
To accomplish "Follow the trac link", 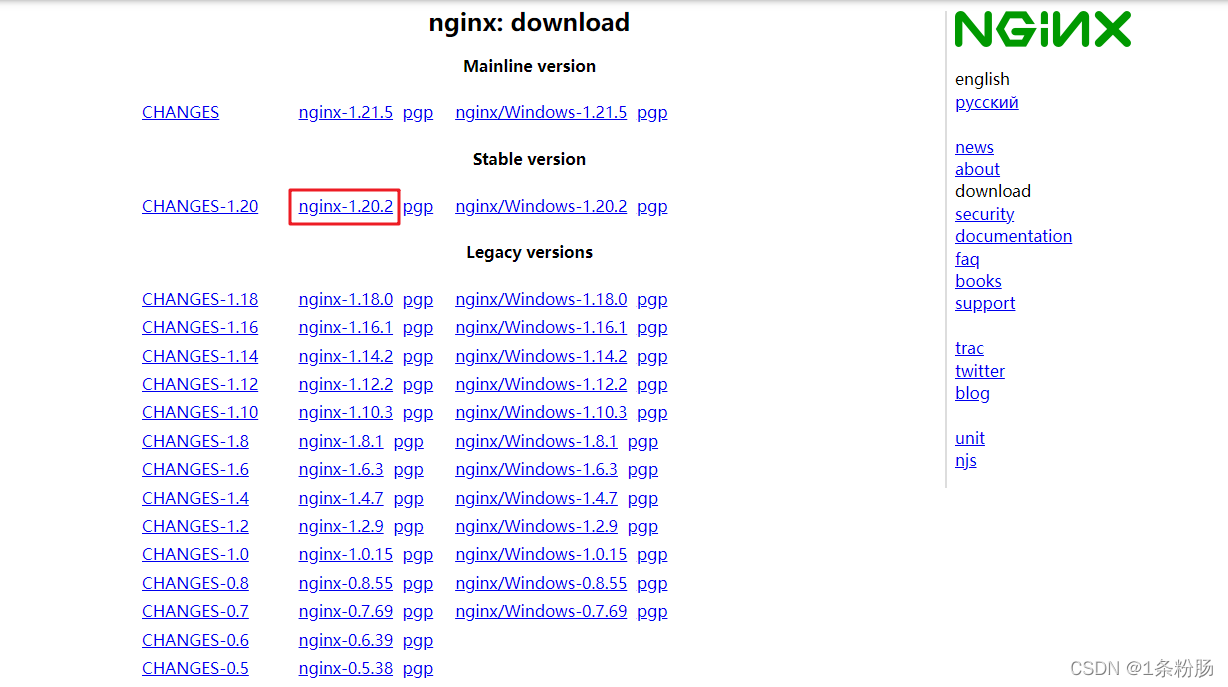I will pyautogui.click(x=969, y=349).
